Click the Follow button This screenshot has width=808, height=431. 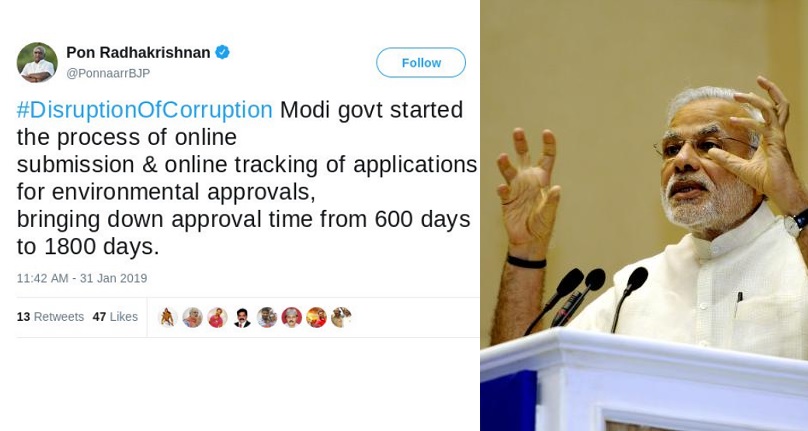click(x=421, y=62)
